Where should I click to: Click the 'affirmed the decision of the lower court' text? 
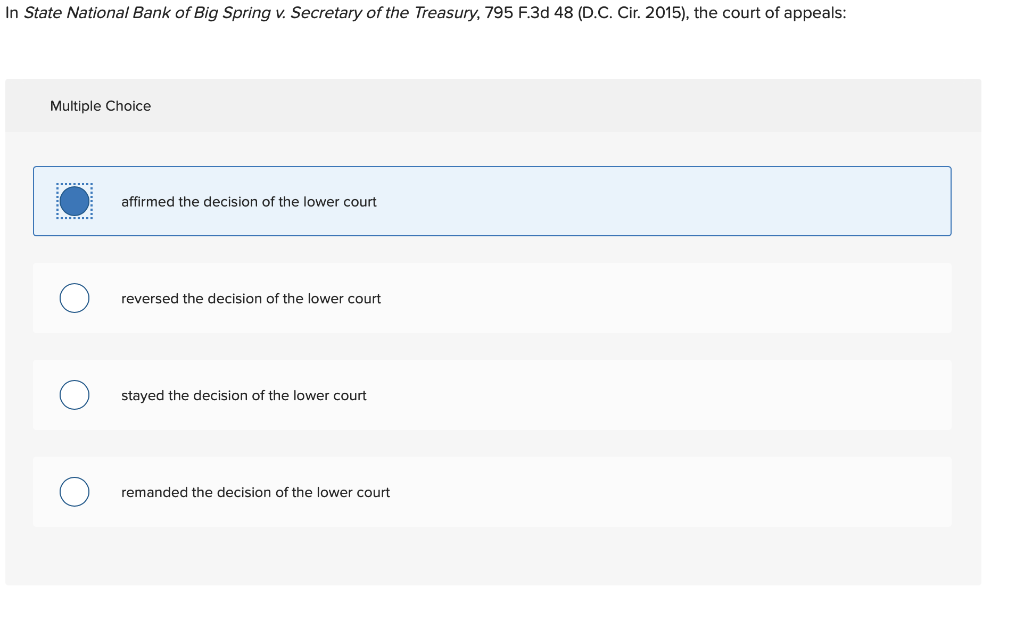[249, 202]
